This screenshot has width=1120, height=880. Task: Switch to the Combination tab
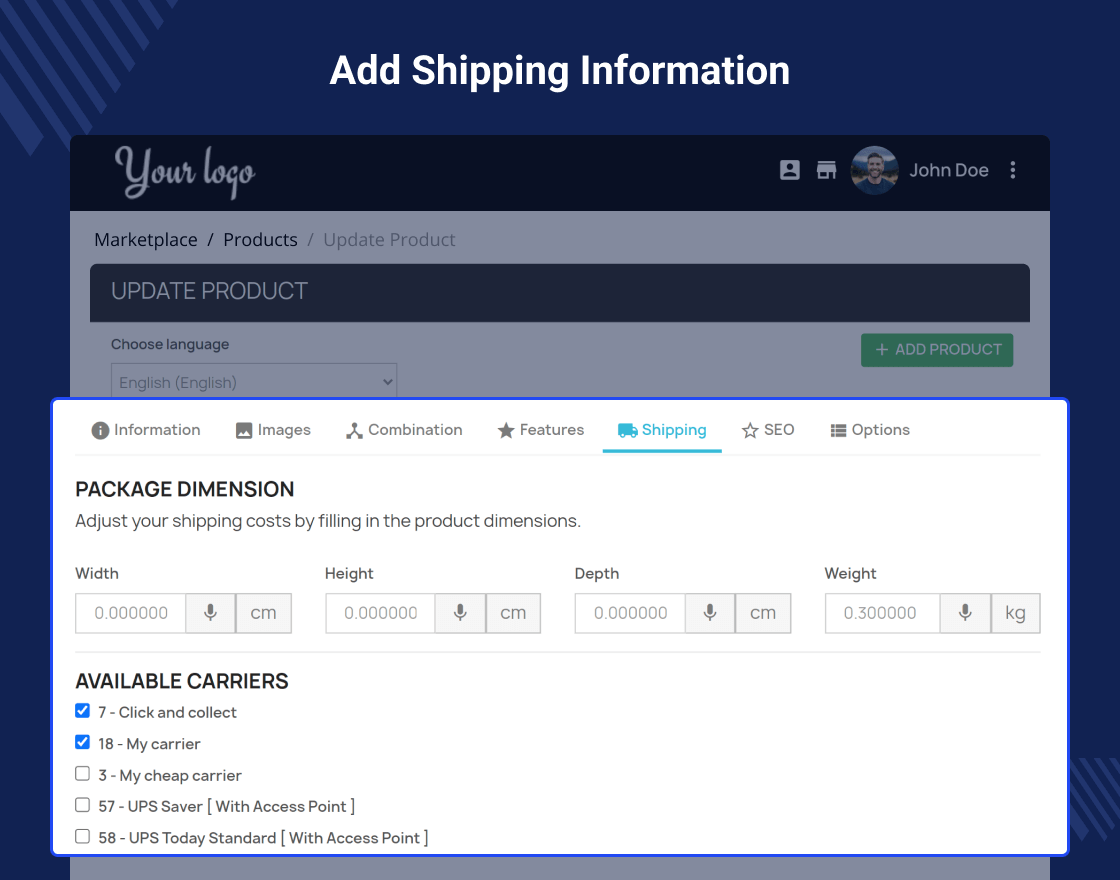click(404, 430)
